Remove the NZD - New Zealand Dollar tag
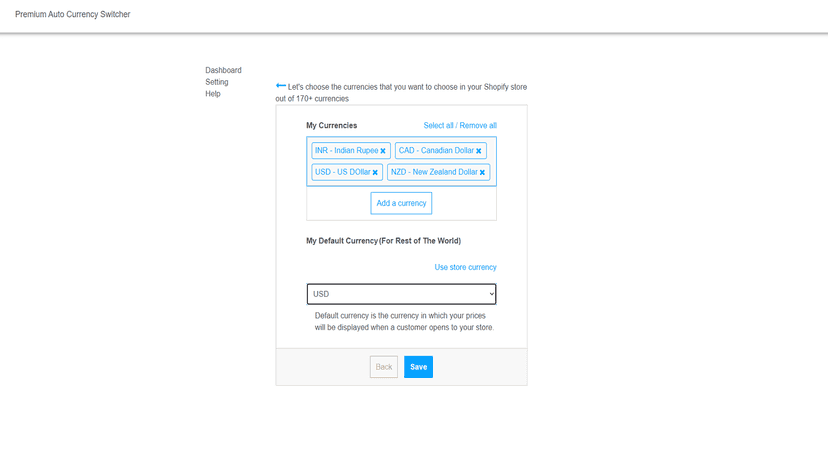The height and width of the screenshot is (466, 828). [482, 173]
